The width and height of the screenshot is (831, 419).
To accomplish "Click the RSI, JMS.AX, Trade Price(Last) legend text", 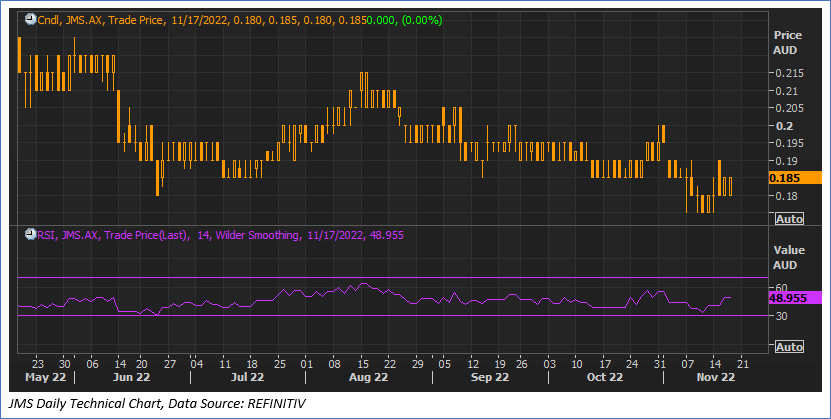I will 113,236.
